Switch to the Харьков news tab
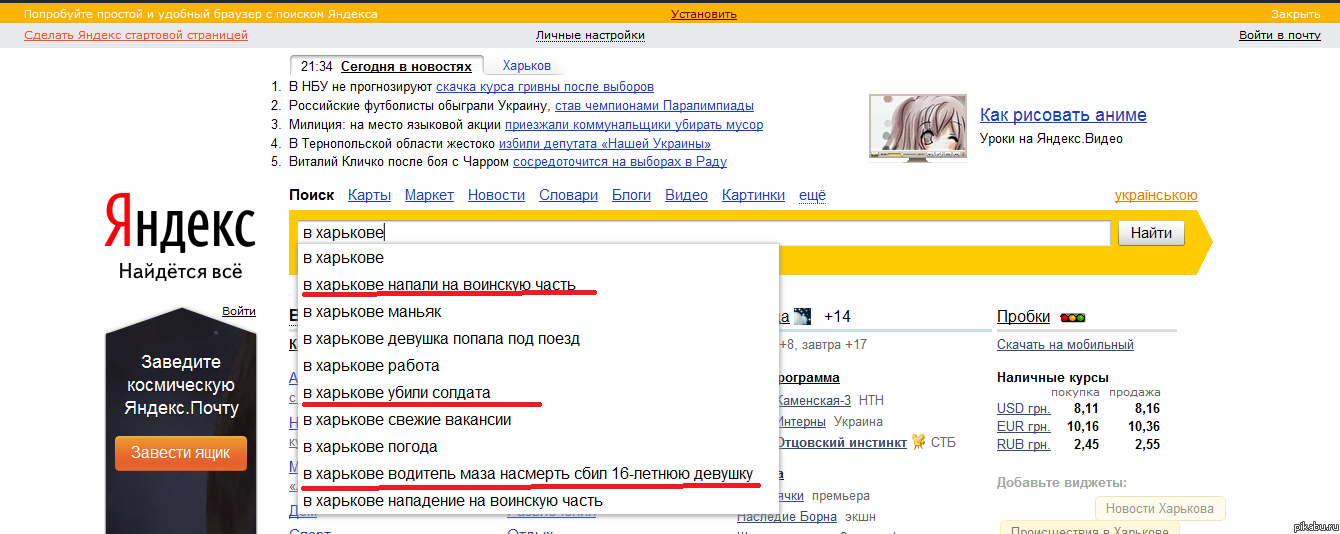1340x534 pixels. (x=526, y=66)
